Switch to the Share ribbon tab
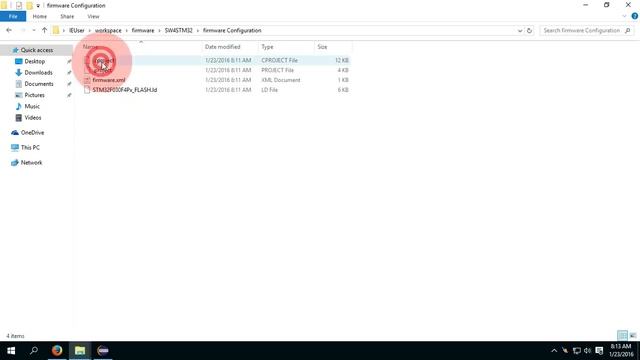Viewport: 640px width, 360px height. pyautogui.click(x=67, y=16)
